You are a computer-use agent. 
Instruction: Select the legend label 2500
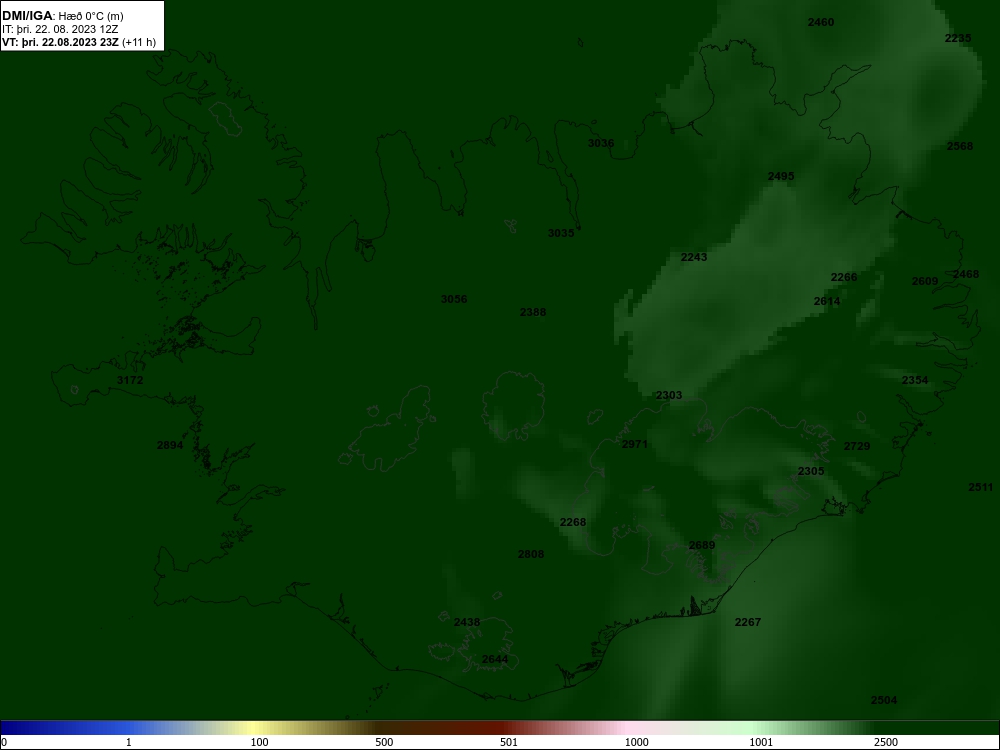point(886,742)
